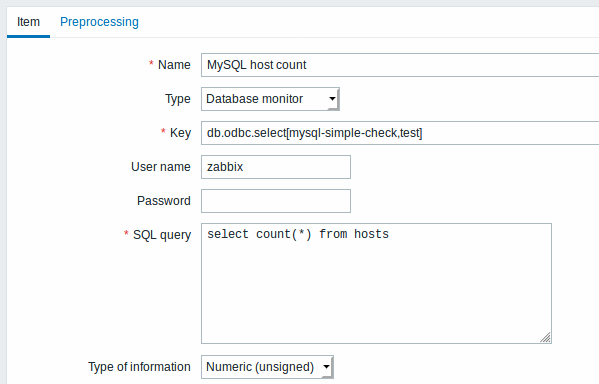Click the Key field with db.odbc.select
Image resolution: width=599 pixels, height=384 pixels.
[x=400, y=133]
